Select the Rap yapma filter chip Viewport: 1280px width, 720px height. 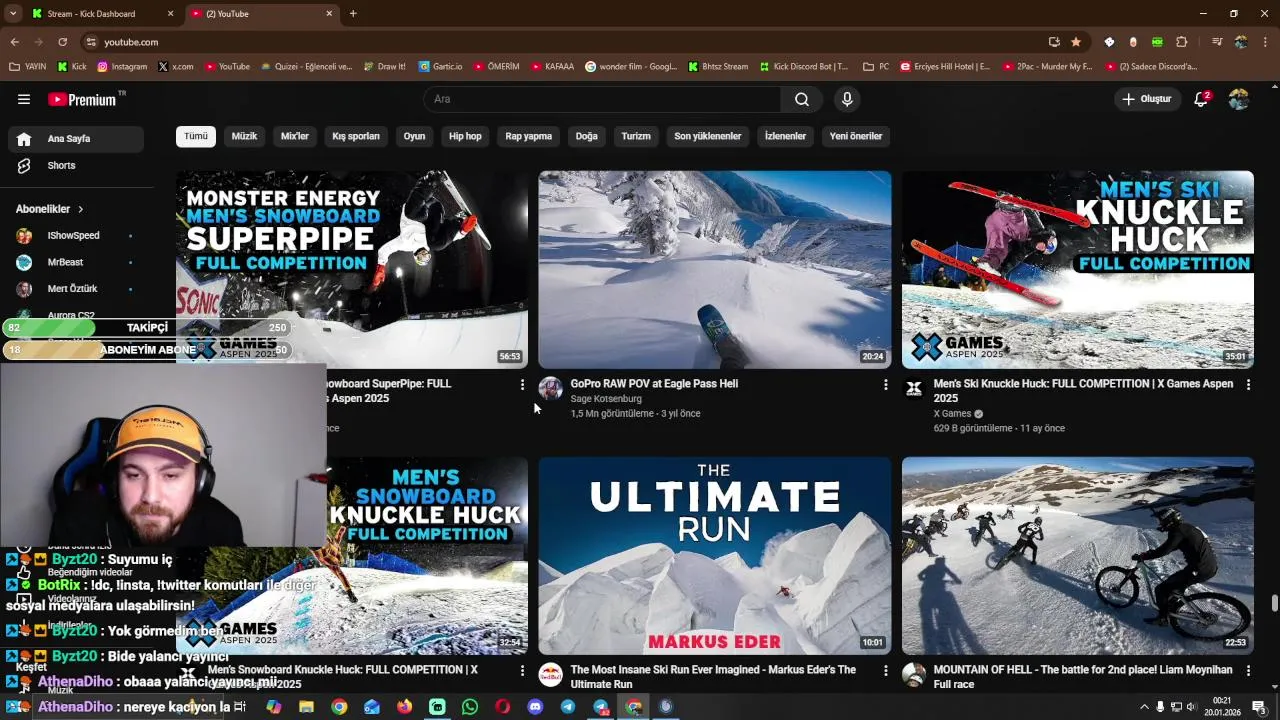(x=528, y=136)
